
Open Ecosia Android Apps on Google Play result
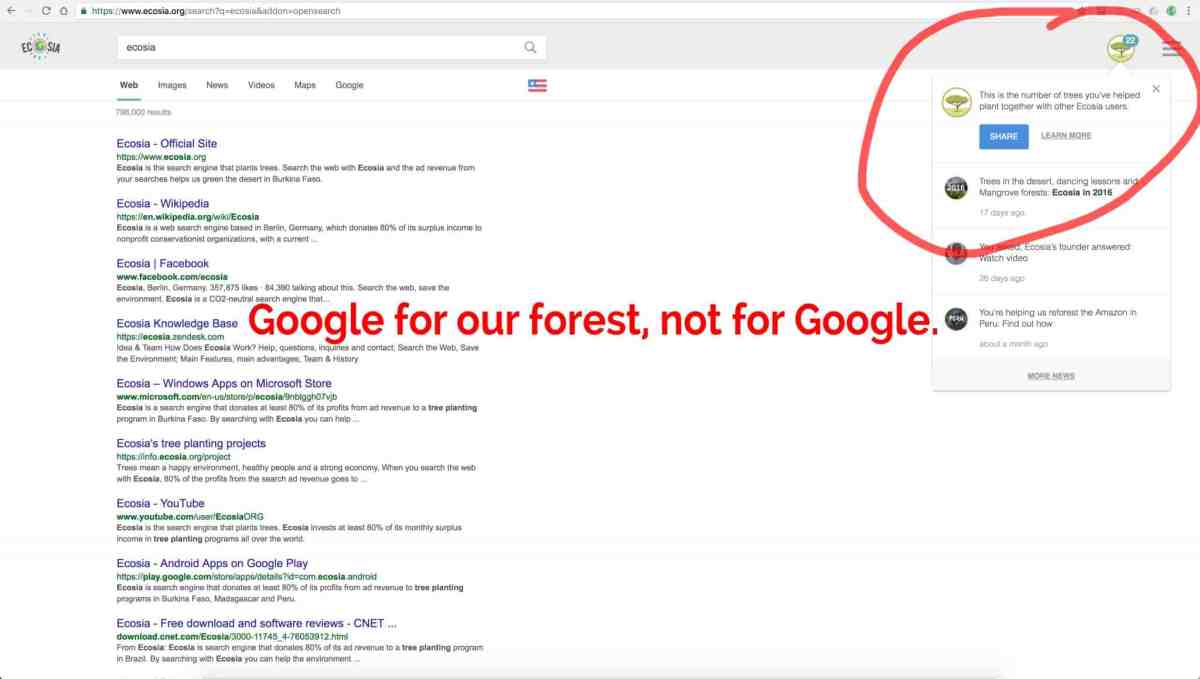[x=212, y=564]
